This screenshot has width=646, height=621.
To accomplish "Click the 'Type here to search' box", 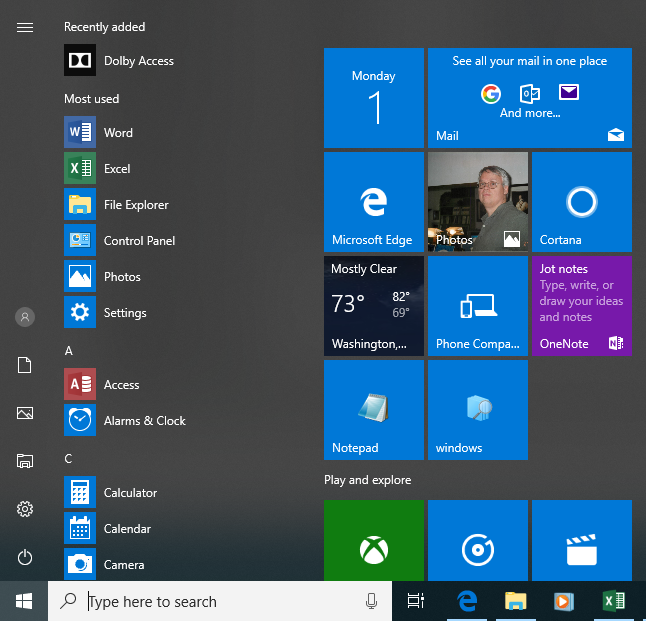I will pyautogui.click(x=220, y=601).
